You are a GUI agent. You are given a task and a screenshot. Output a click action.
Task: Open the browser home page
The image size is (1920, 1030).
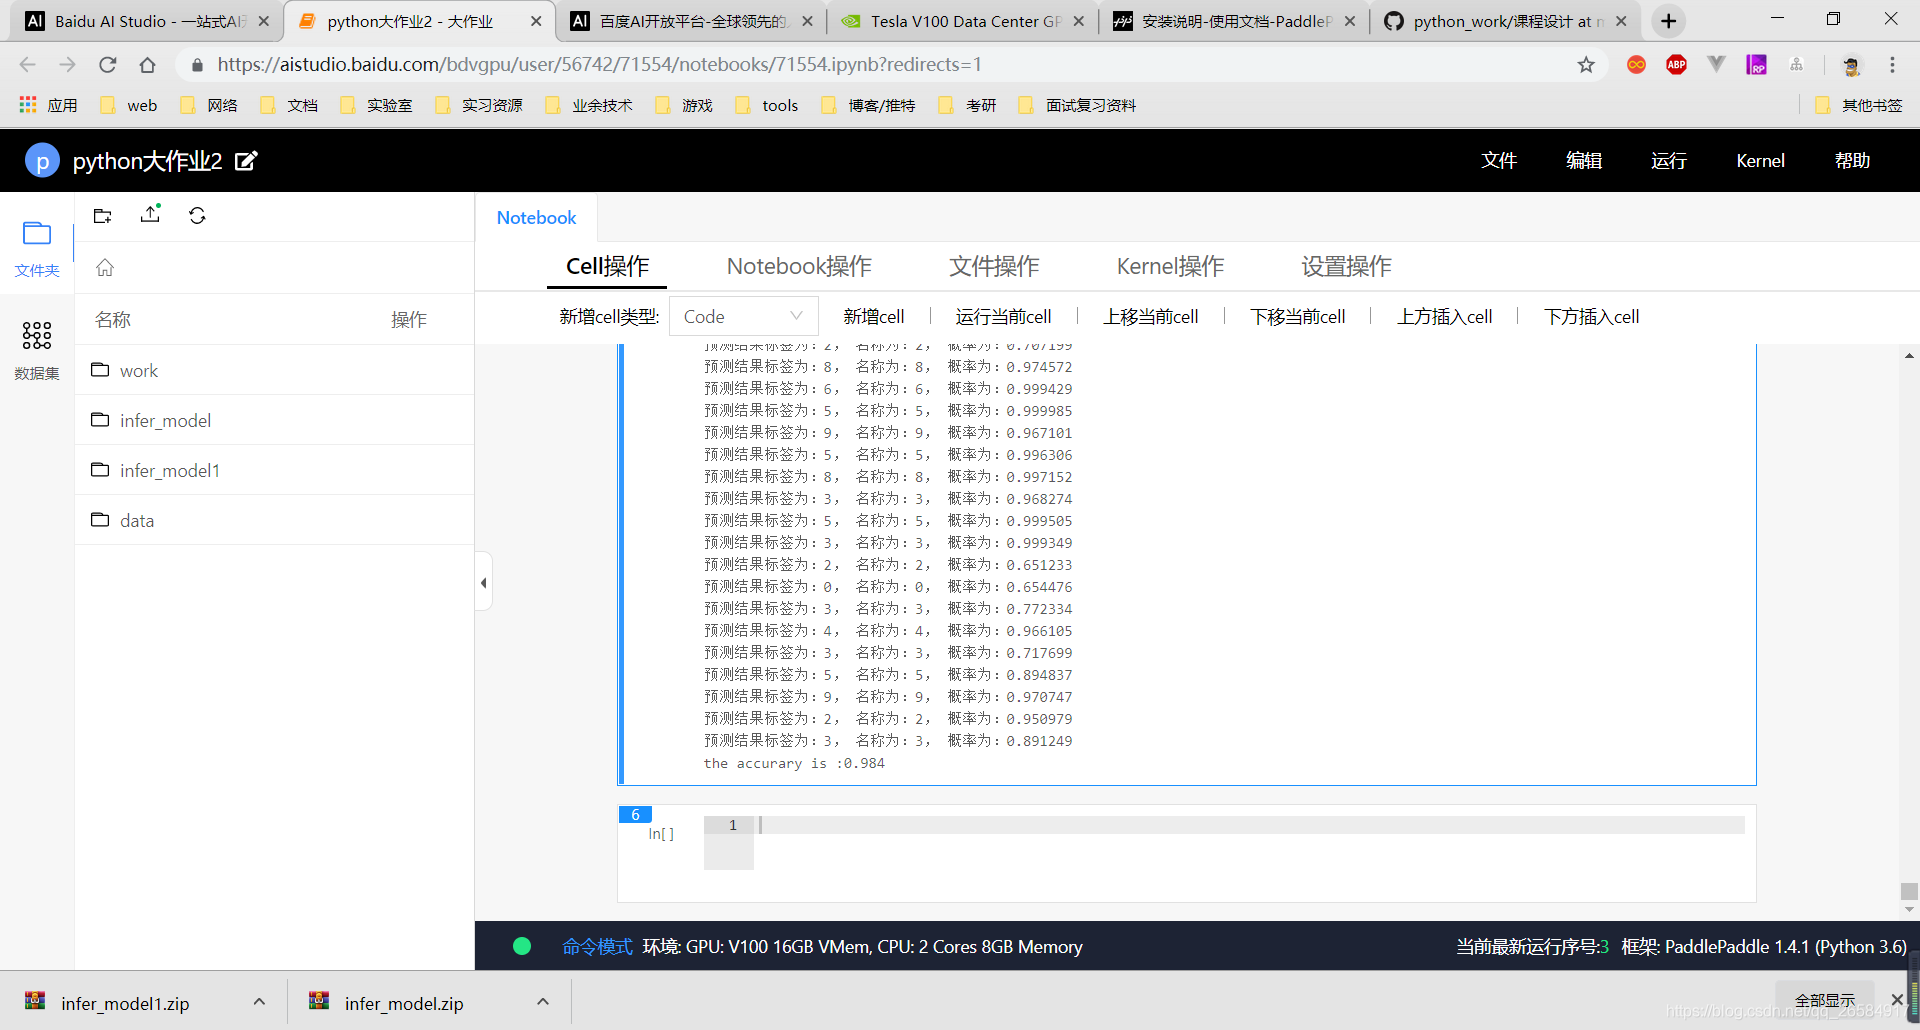click(x=148, y=65)
